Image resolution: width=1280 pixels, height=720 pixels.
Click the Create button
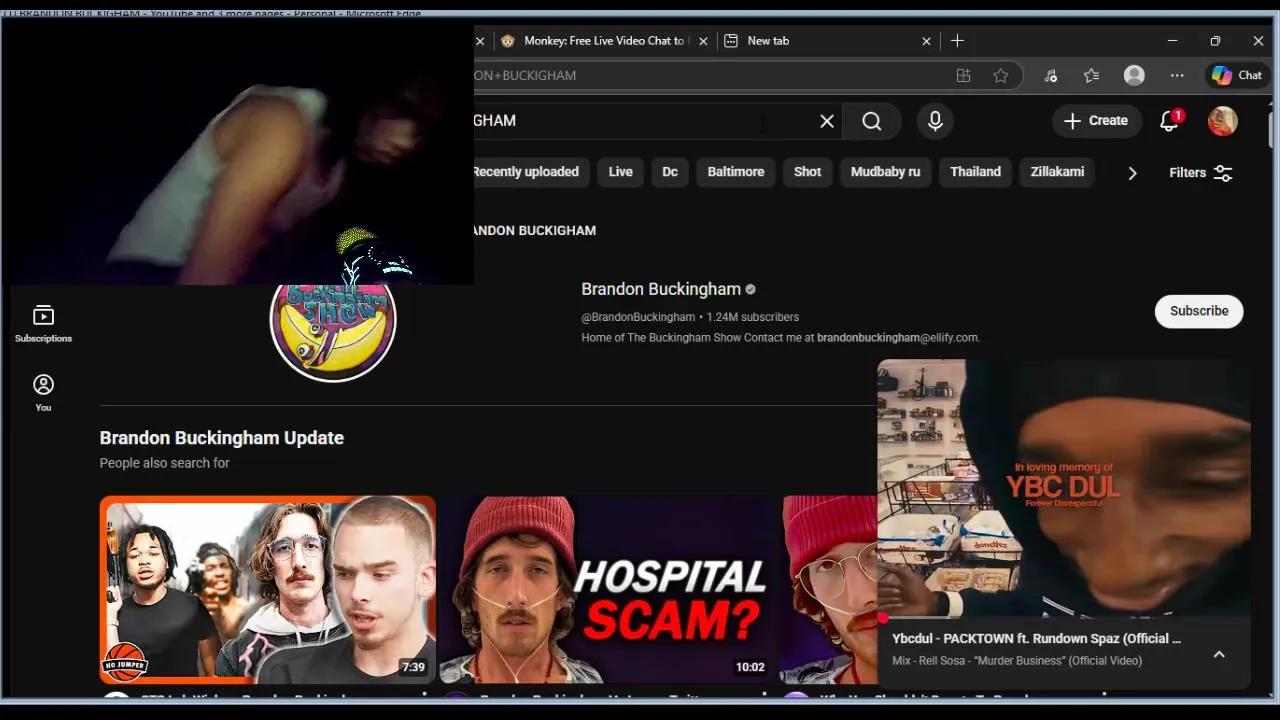(1097, 121)
